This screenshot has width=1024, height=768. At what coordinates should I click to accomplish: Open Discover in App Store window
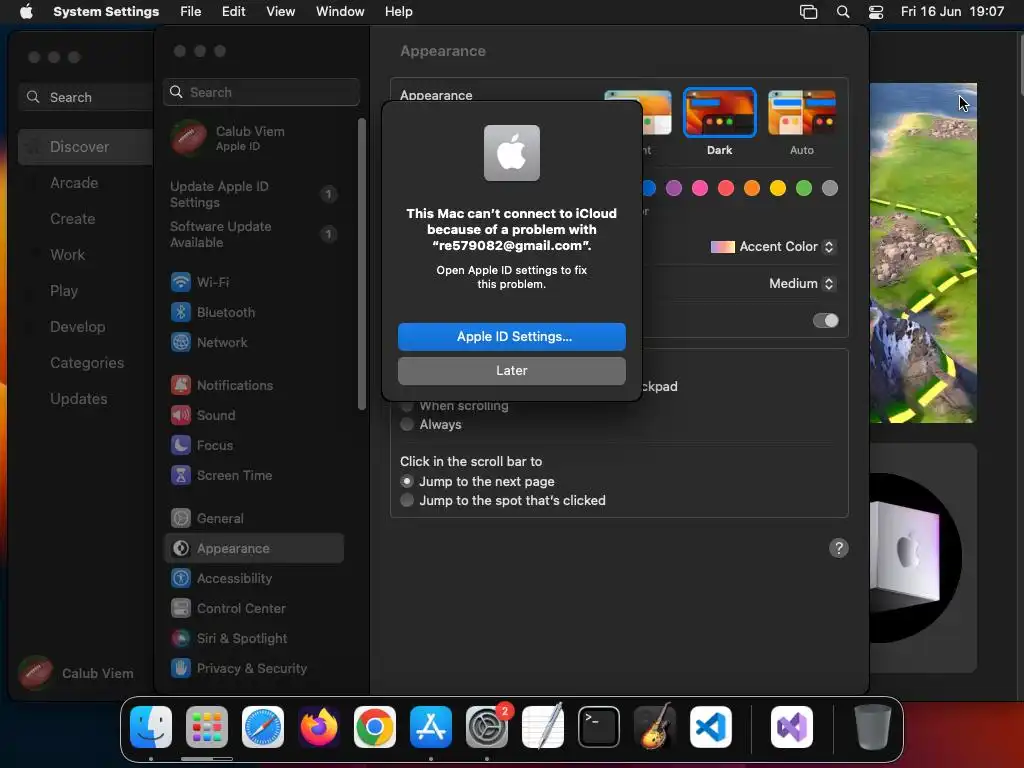pyautogui.click(x=86, y=147)
